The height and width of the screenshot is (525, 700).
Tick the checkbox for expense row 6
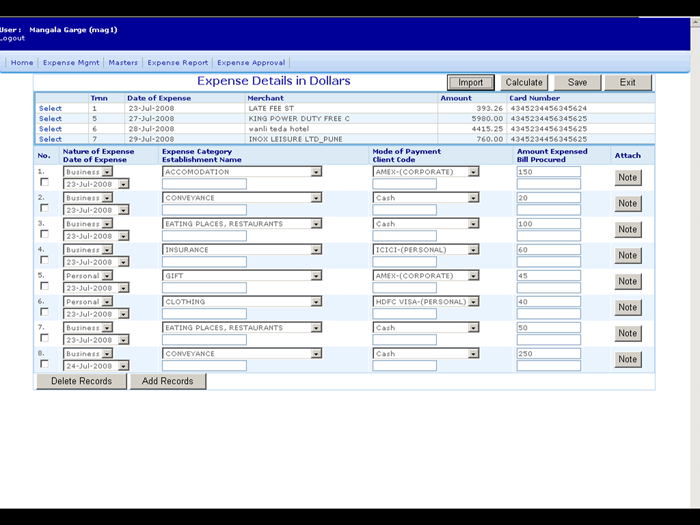pos(44,312)
